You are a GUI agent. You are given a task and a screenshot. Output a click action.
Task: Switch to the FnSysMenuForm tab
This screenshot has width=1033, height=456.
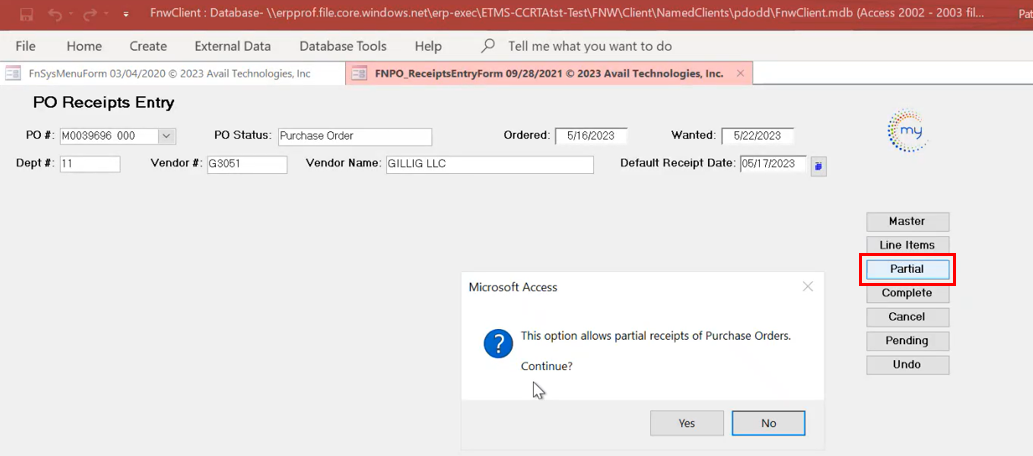160,73
